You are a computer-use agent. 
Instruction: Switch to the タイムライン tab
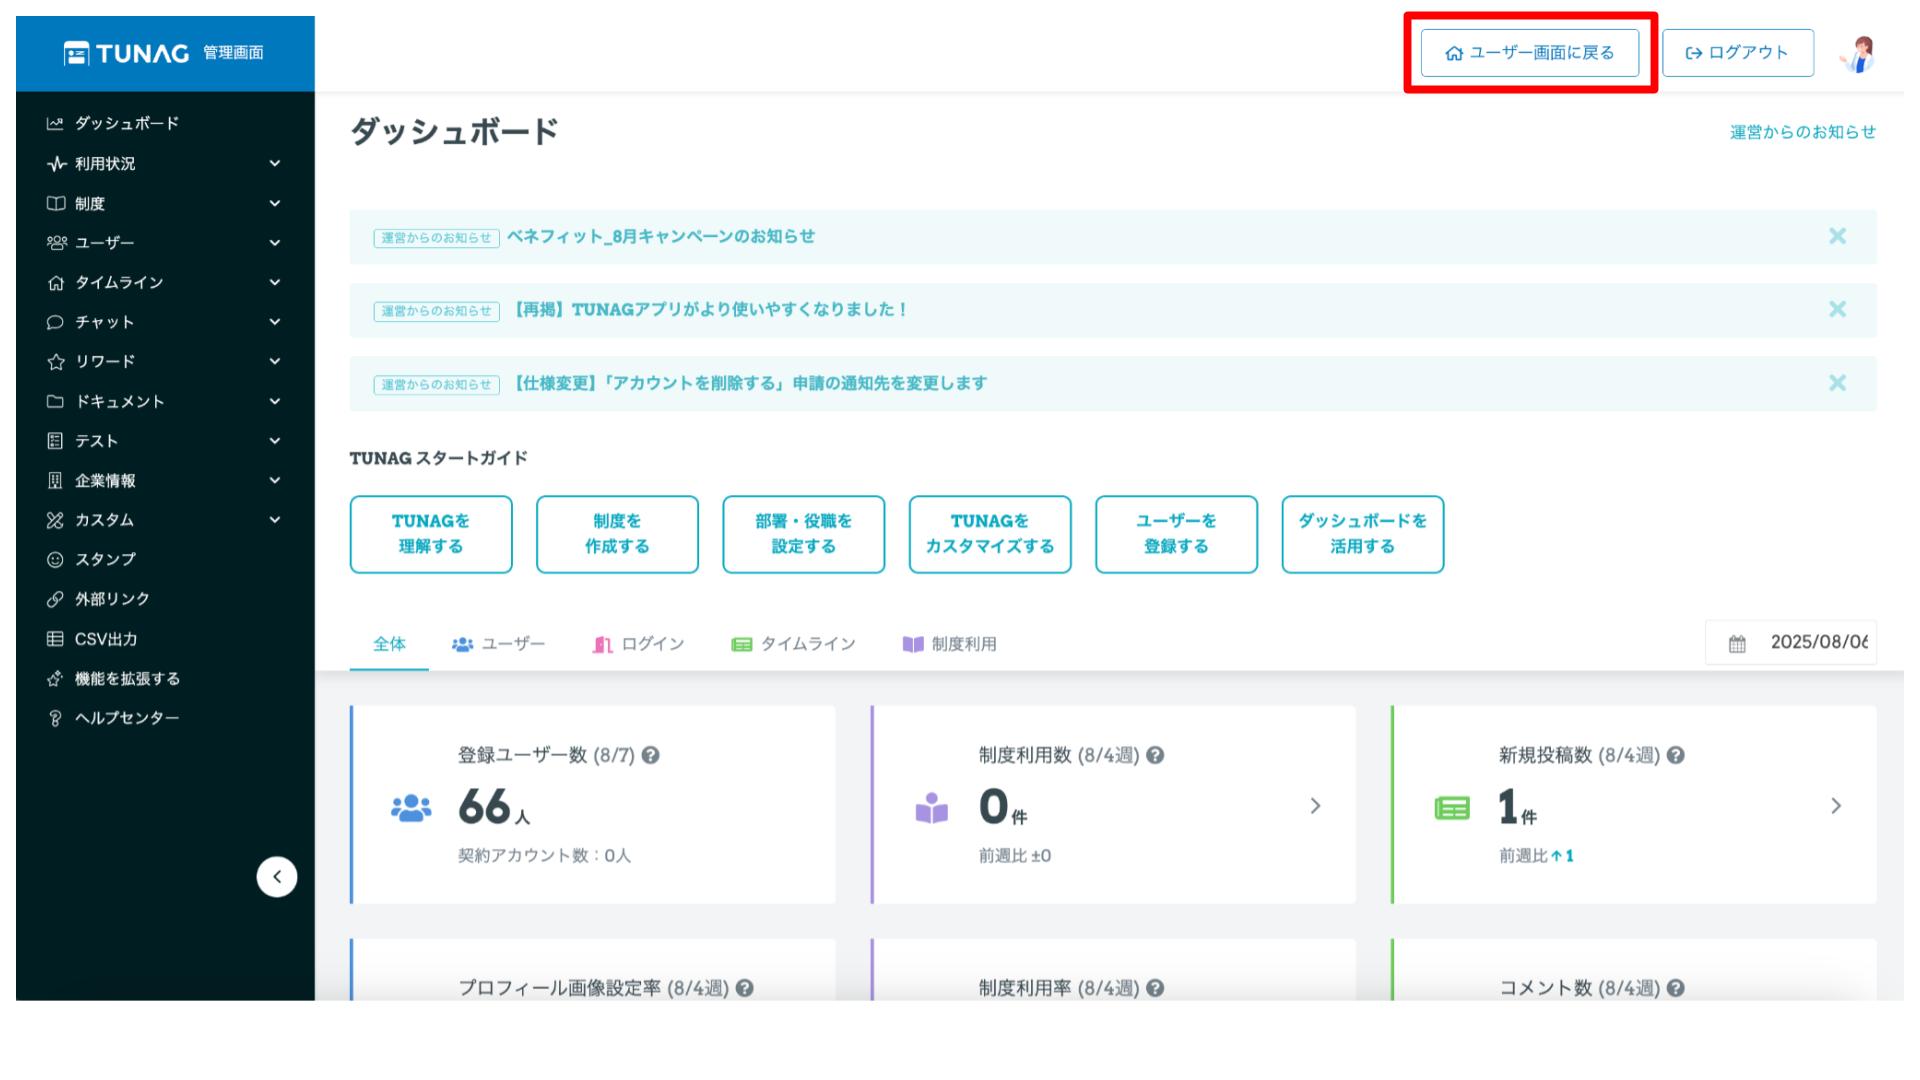[x=794, y=644]
